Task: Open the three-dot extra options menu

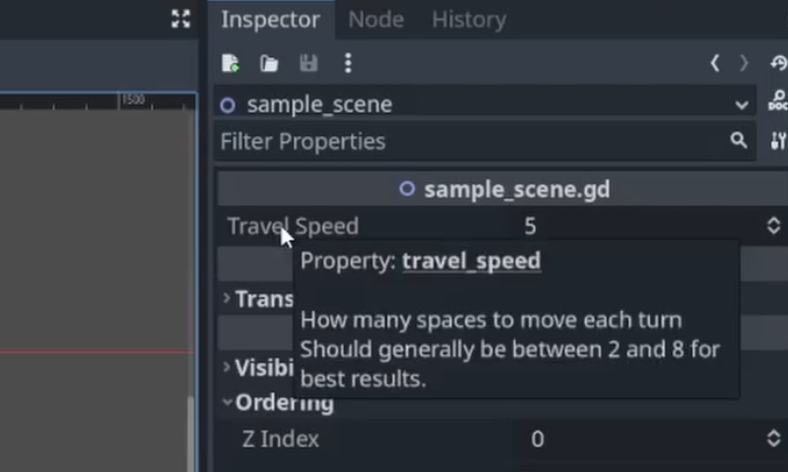Action: pos(348,63)
